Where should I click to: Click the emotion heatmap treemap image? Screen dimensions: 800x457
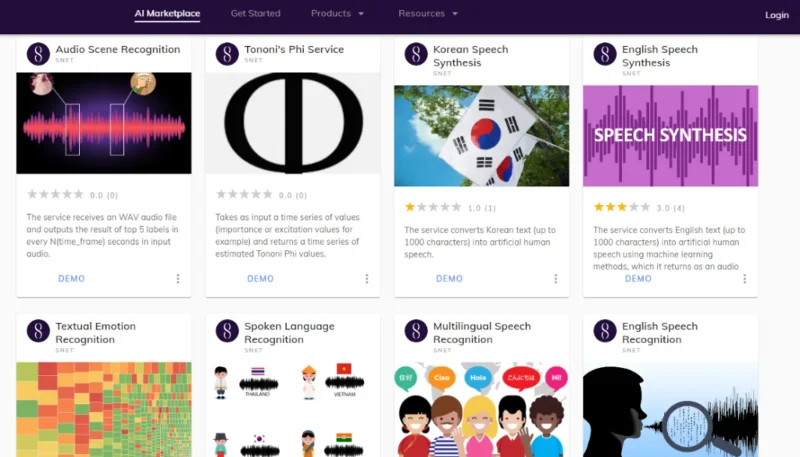tap(104, 410)
